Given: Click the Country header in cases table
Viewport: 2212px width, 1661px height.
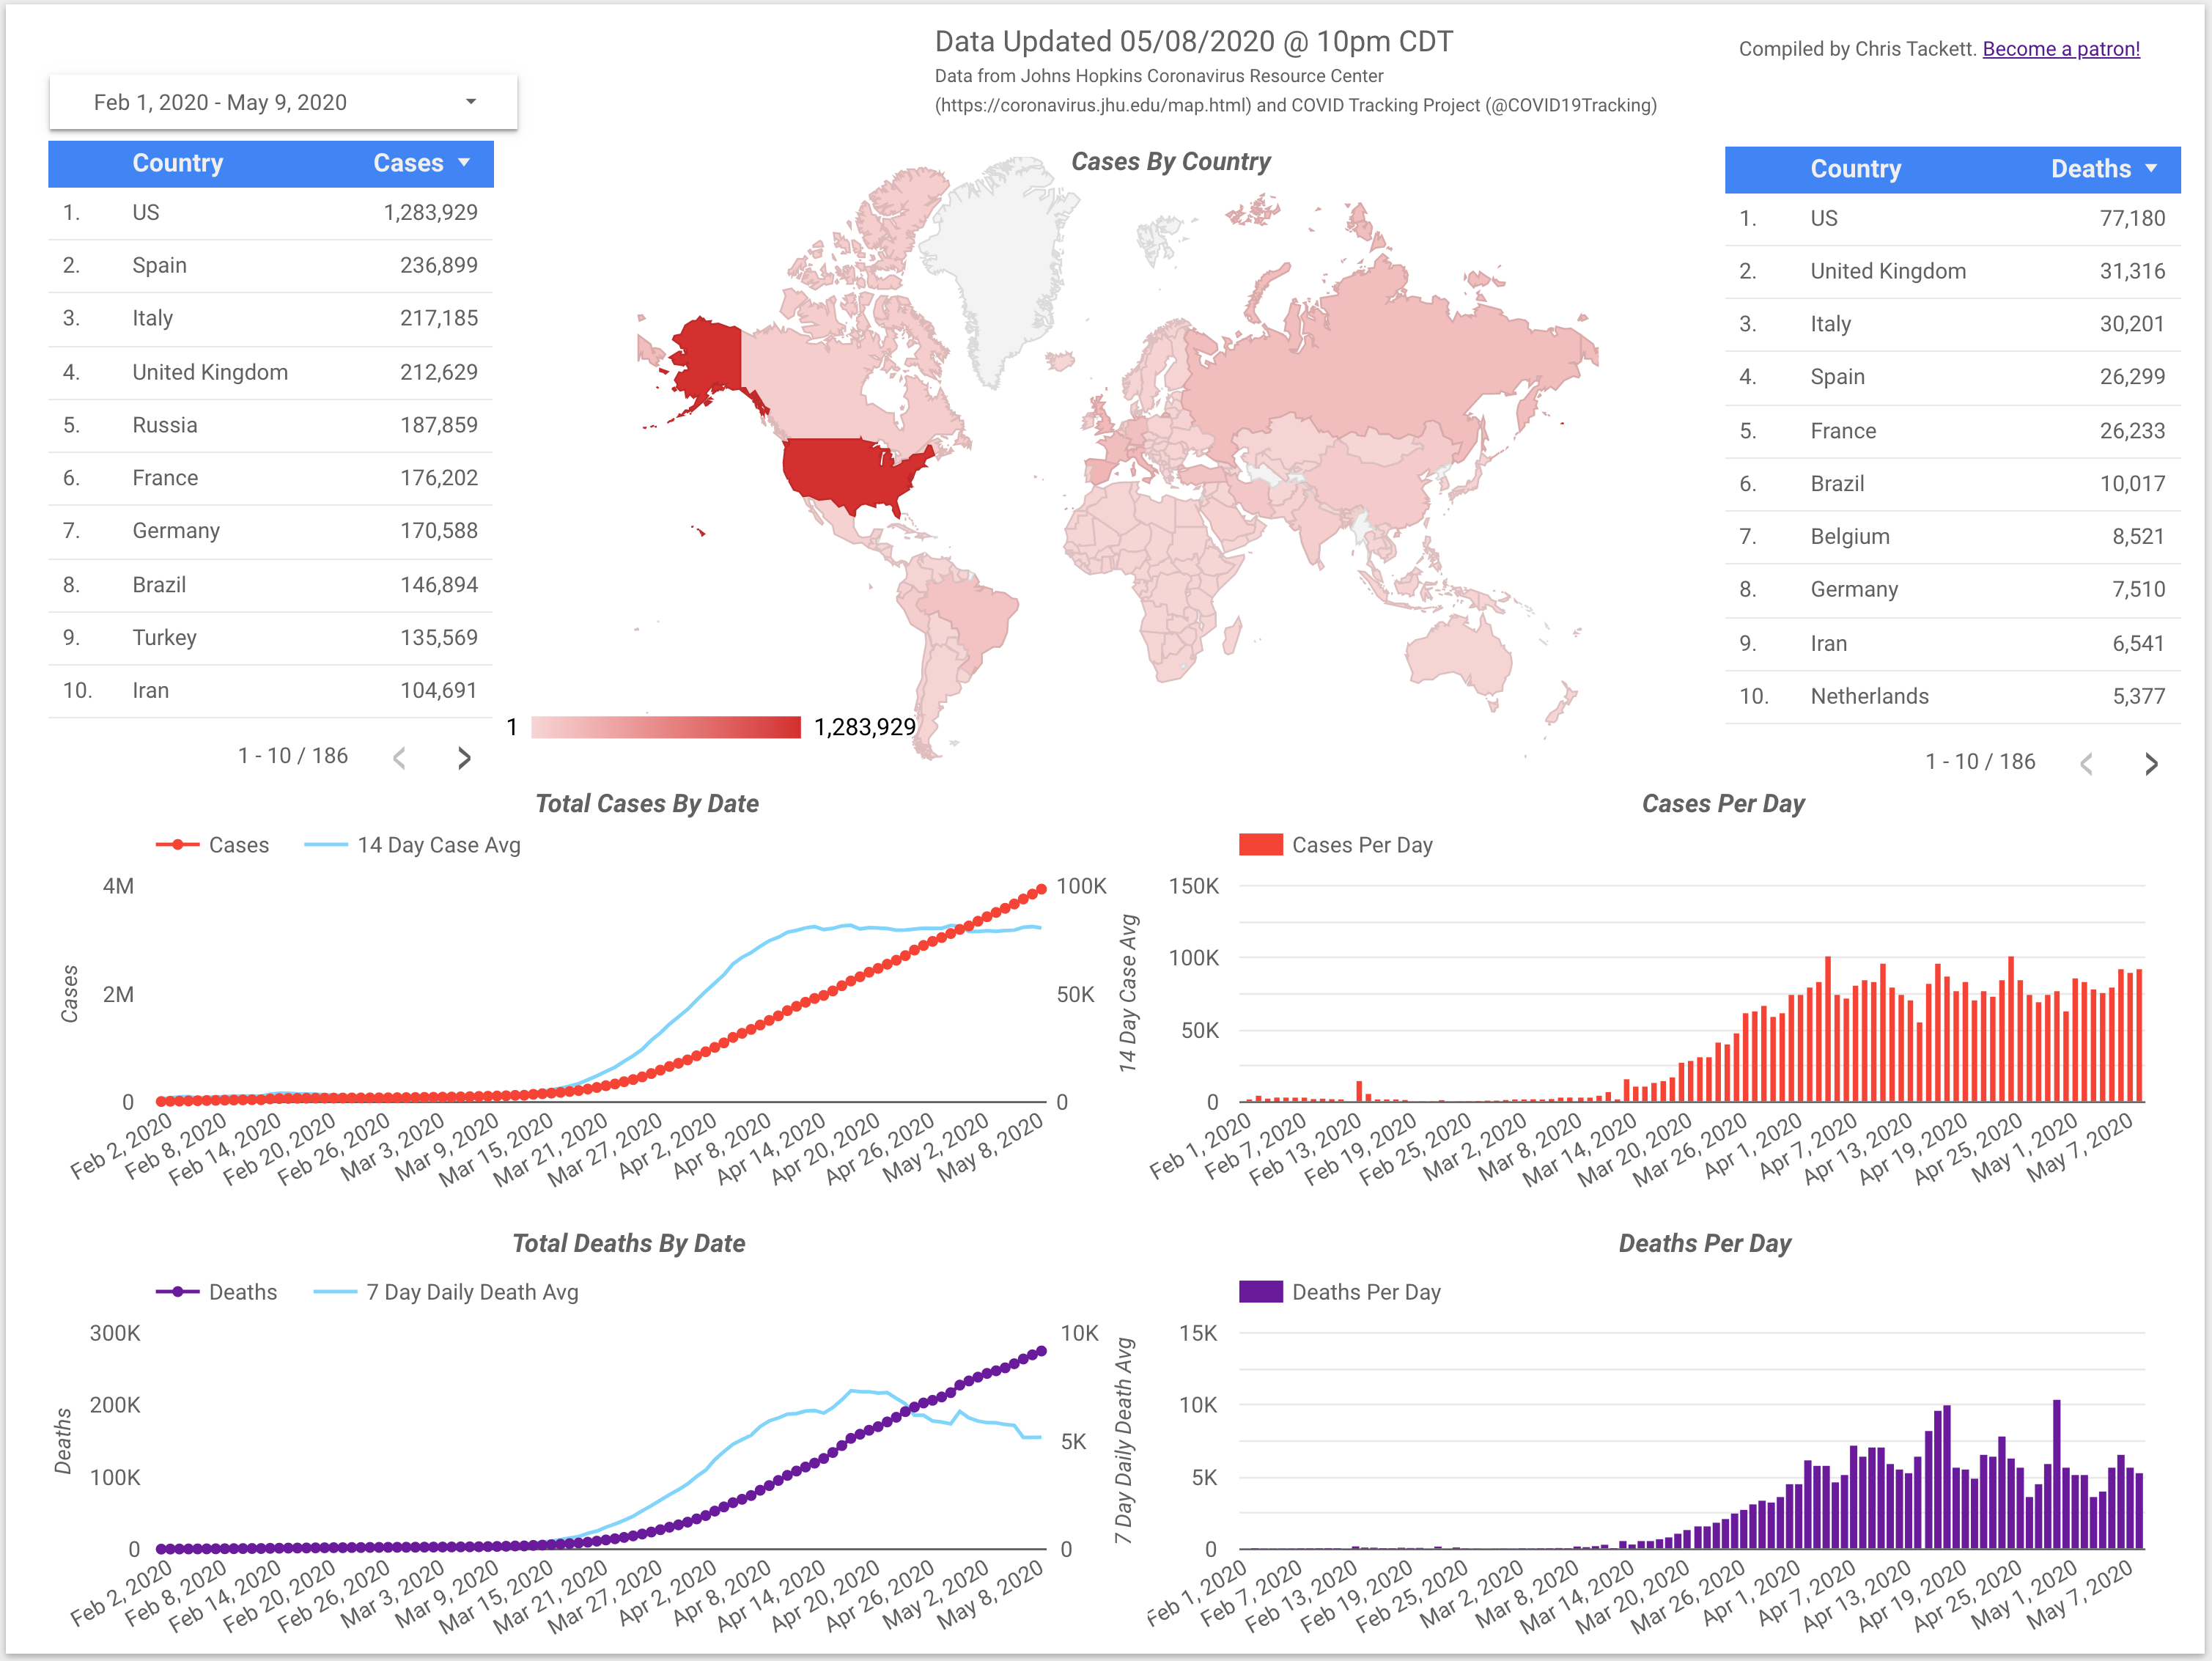Looking at the screenshot, I should tap(178, 163).
